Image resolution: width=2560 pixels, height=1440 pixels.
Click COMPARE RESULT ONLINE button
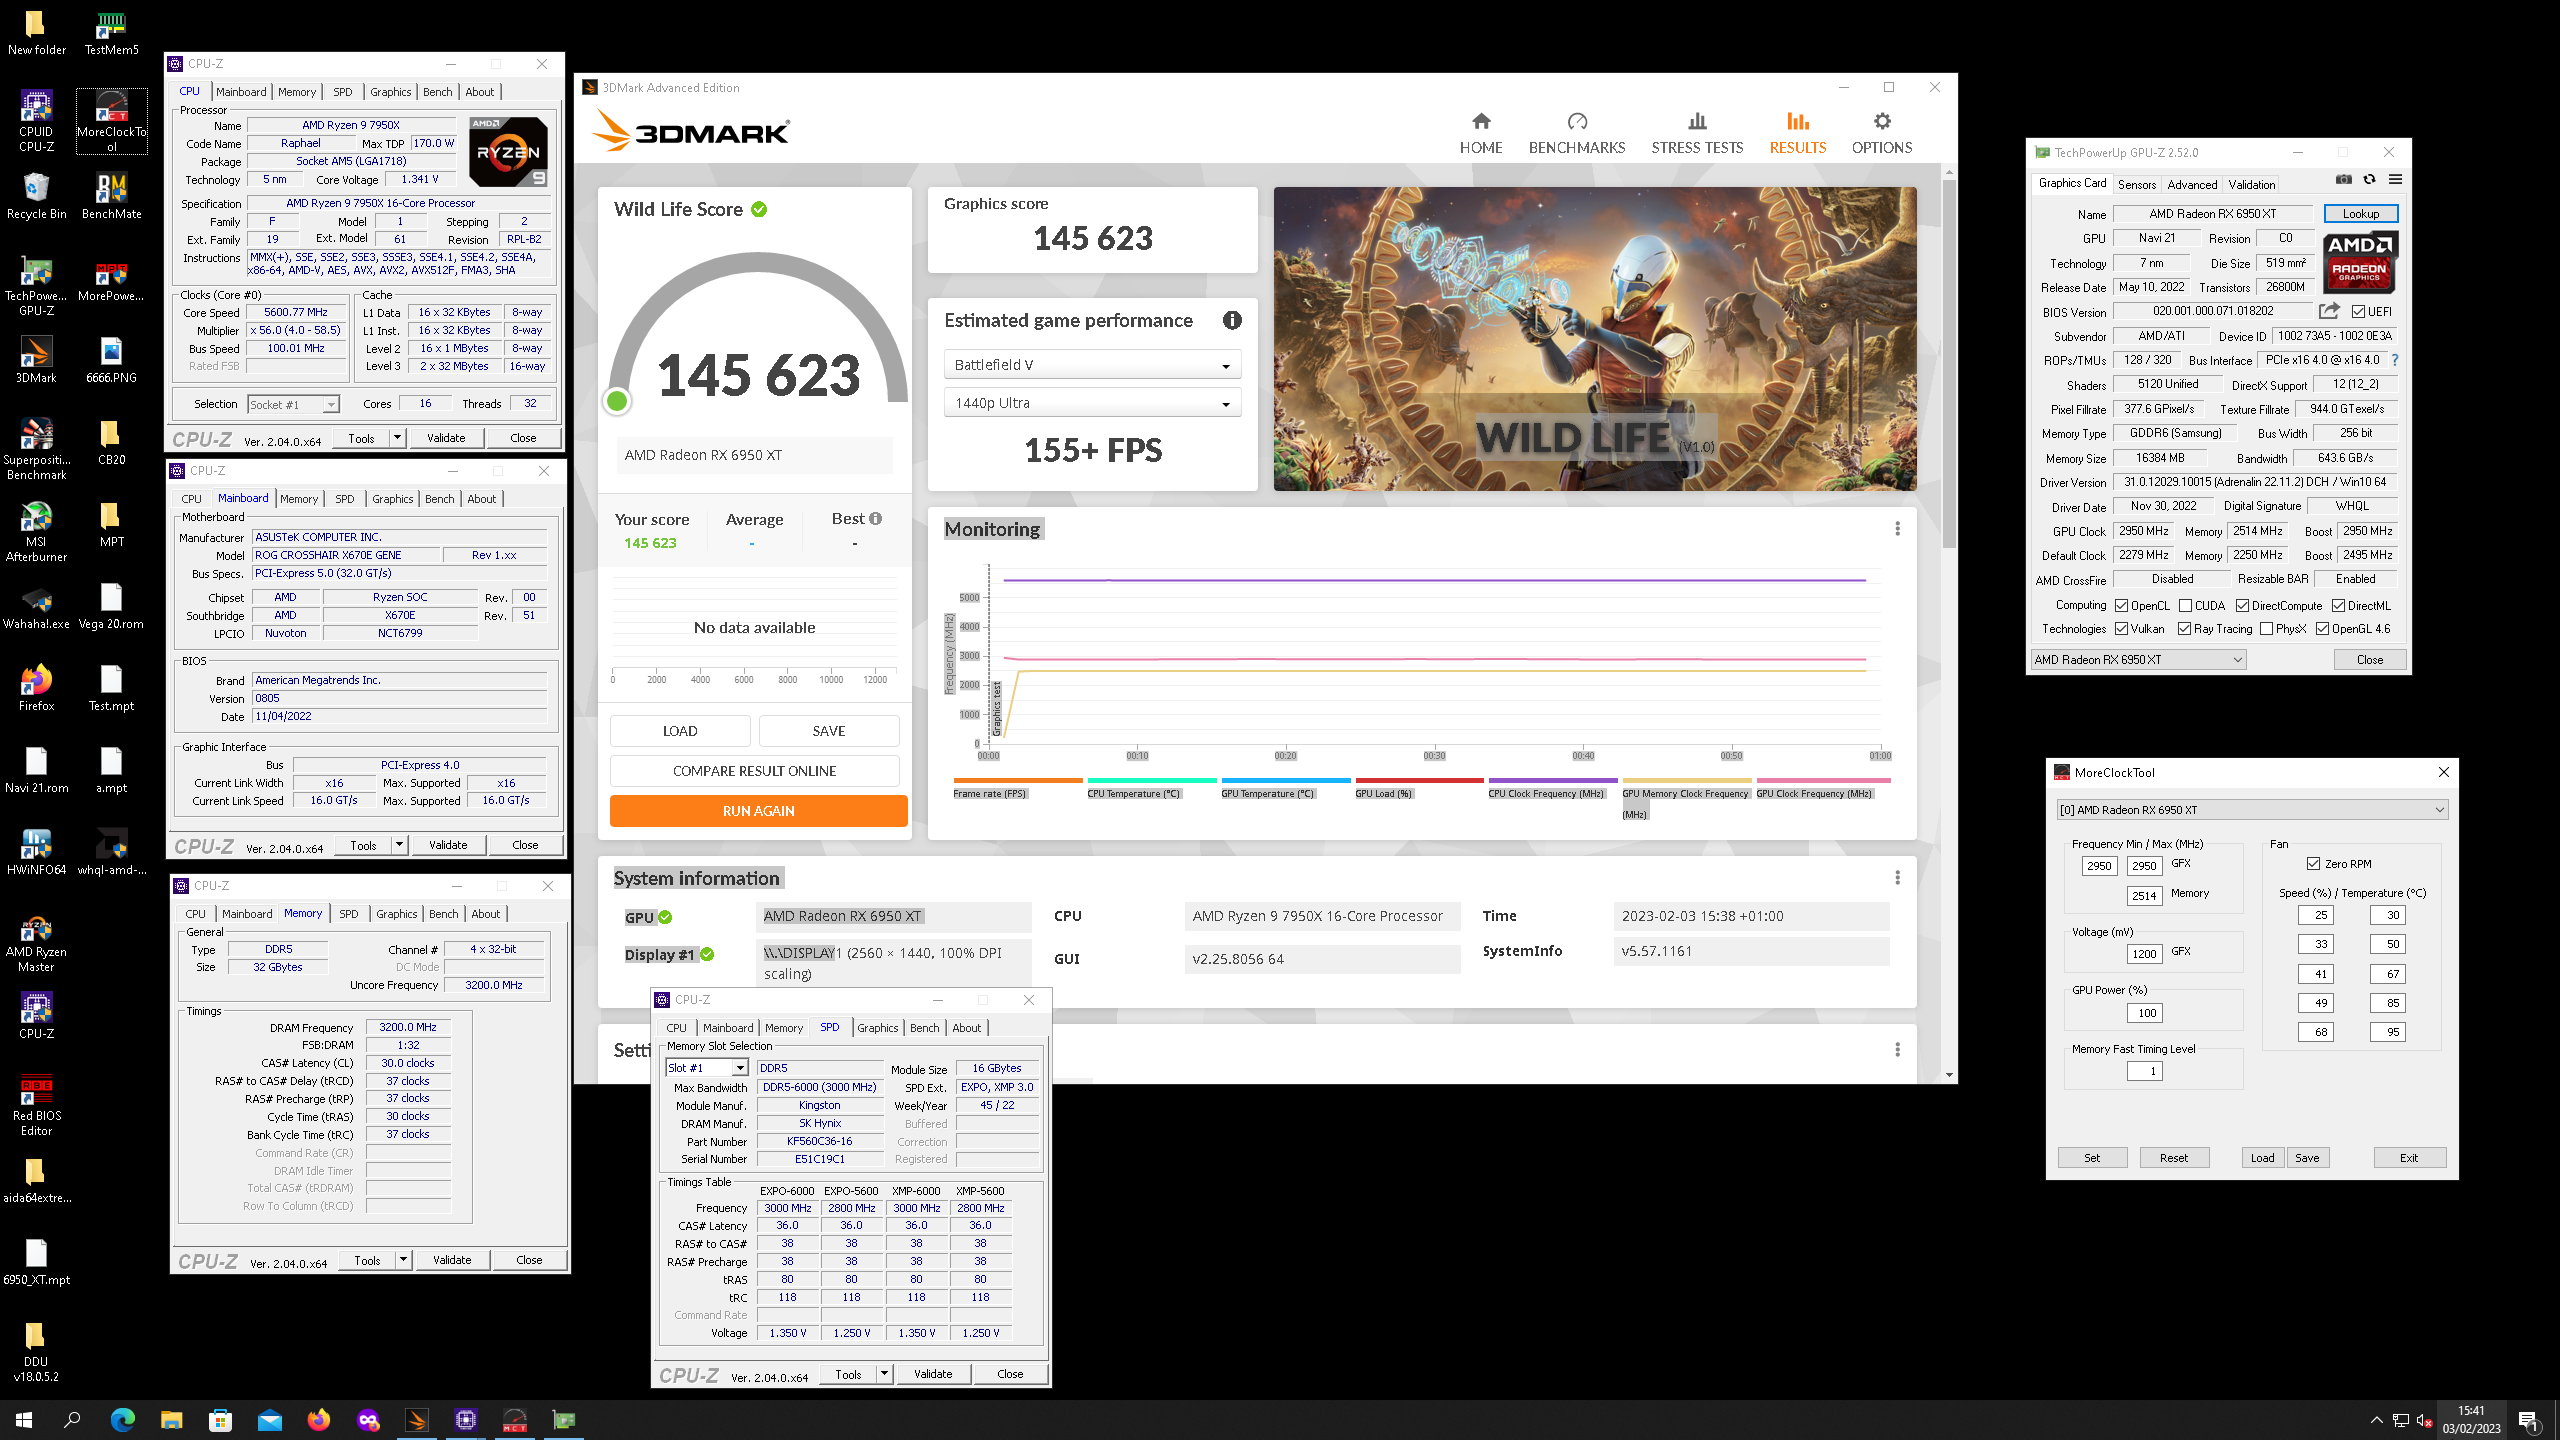[x=755, y=771]
